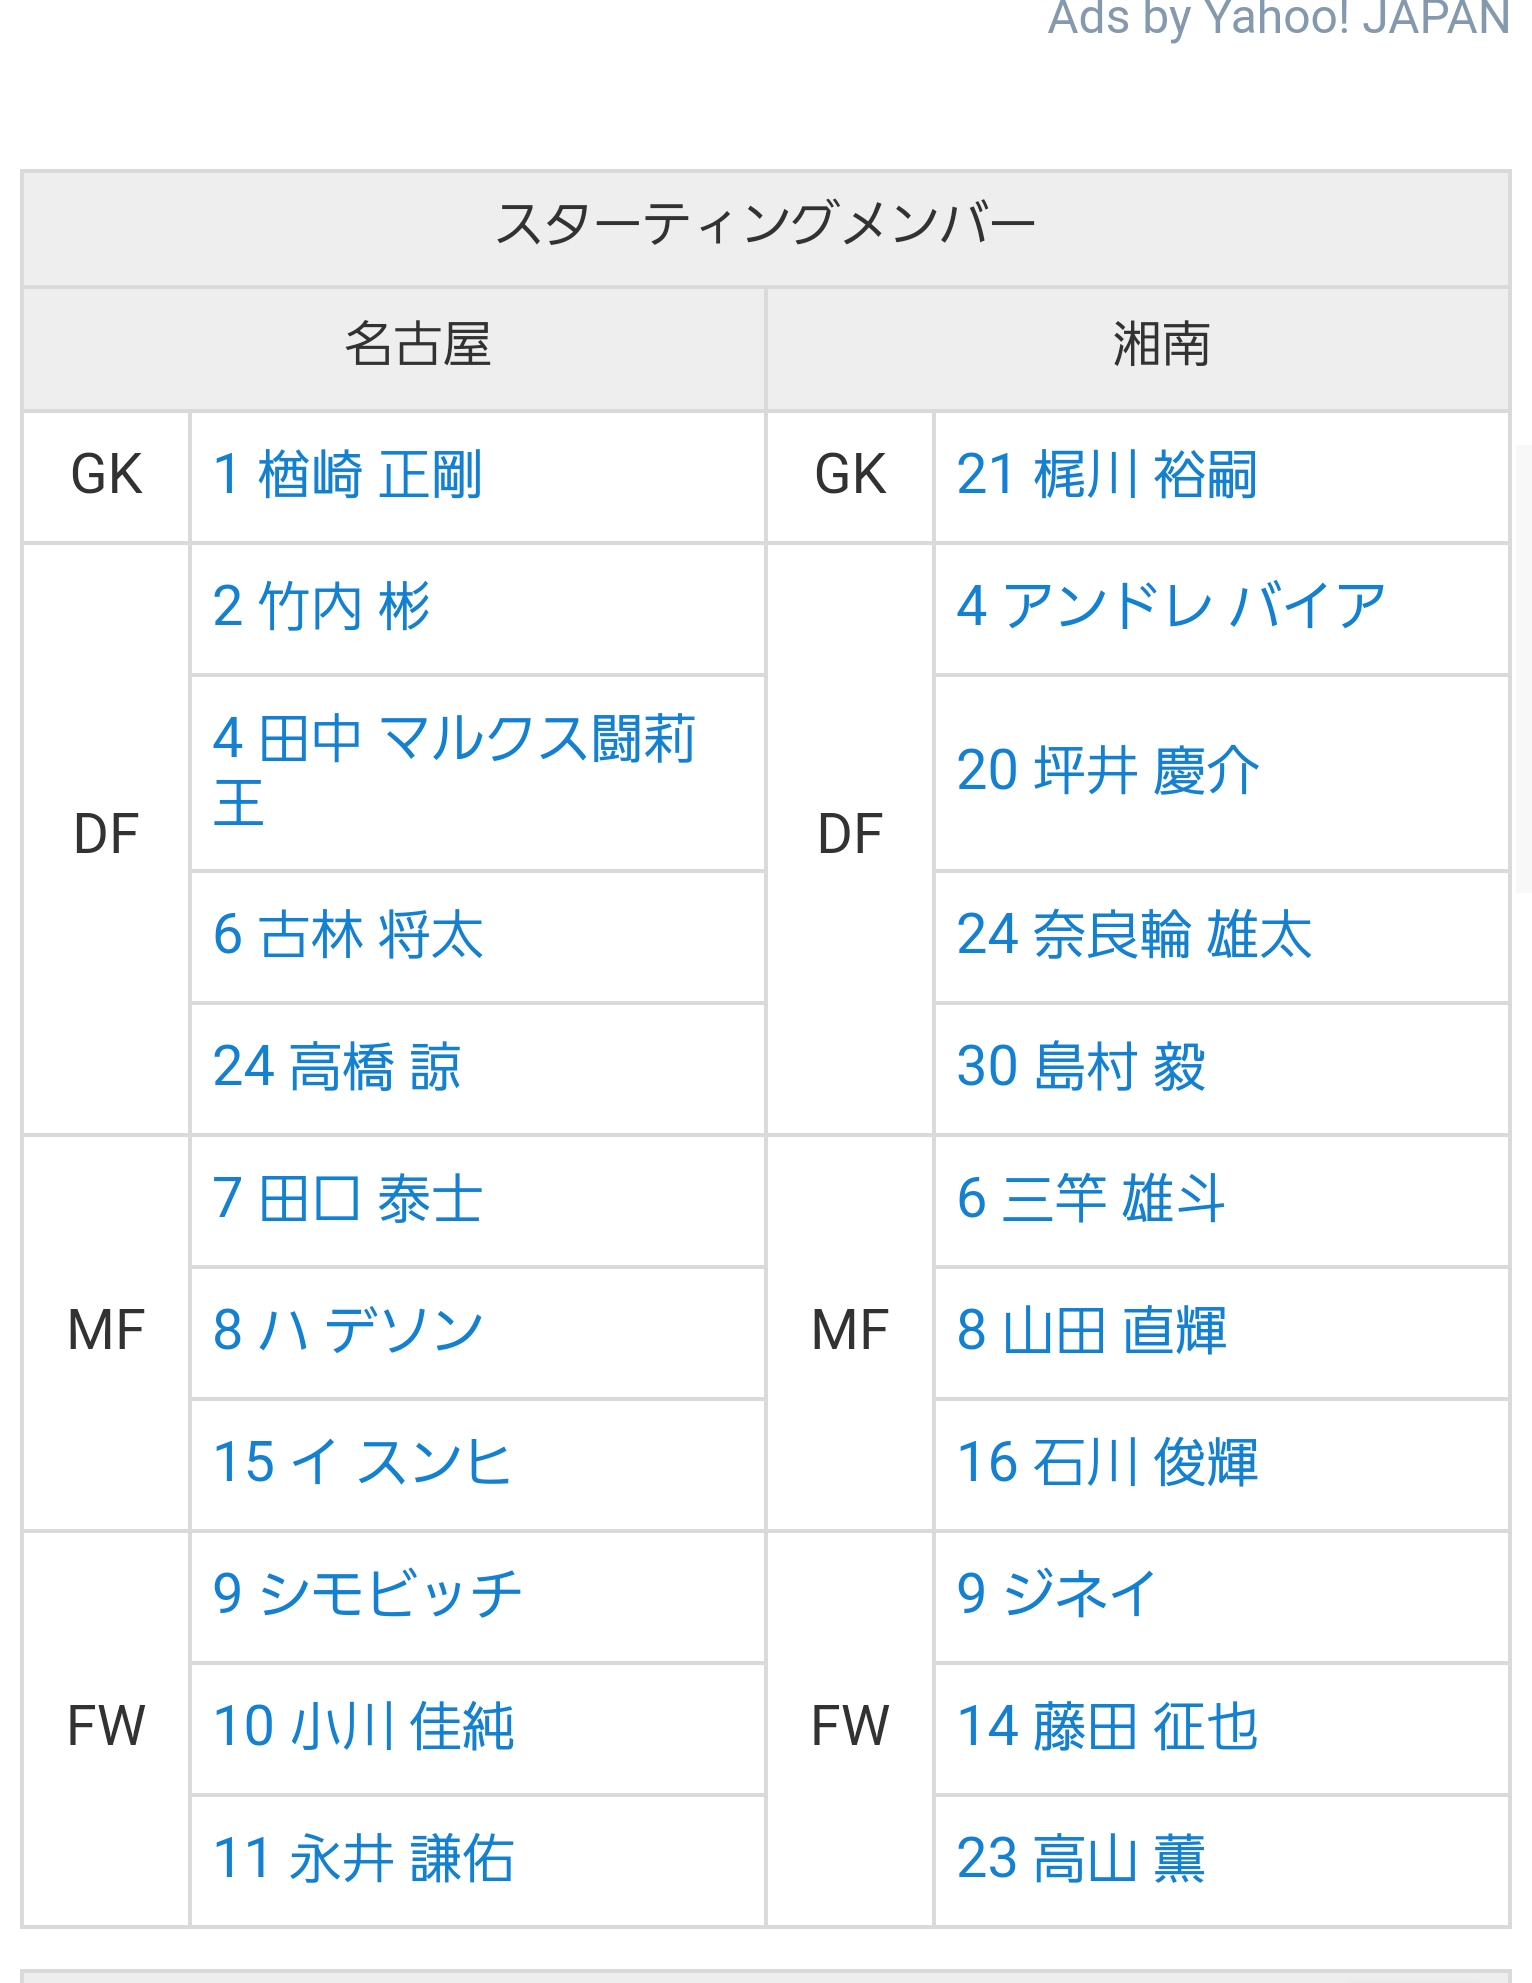Click 30 島村 毅 link
The height and width of the screenshot is (1983, 1532).
pos(1080,1067)
